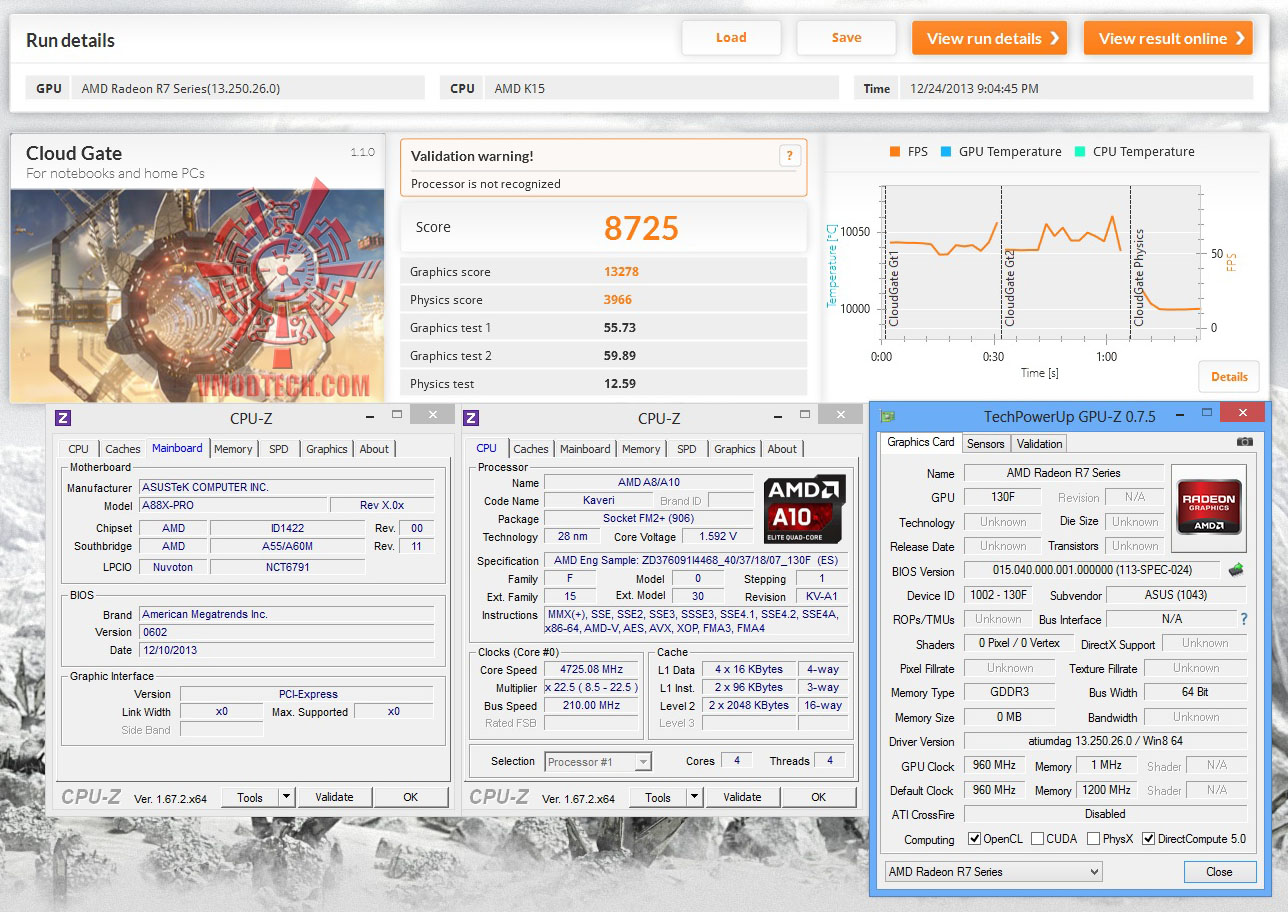Click the Load button in Run details

click(731, 38)
